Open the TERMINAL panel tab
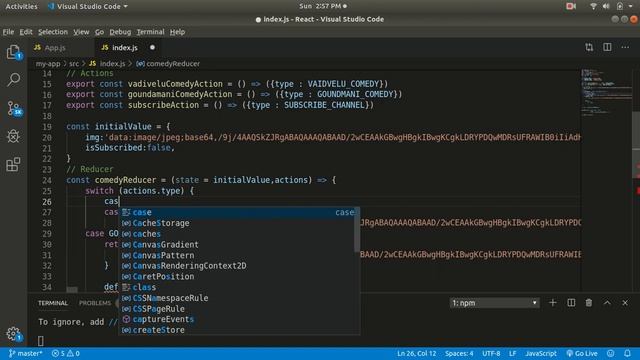This screenshot has height=360, width=640. click(x=53, y=303)
